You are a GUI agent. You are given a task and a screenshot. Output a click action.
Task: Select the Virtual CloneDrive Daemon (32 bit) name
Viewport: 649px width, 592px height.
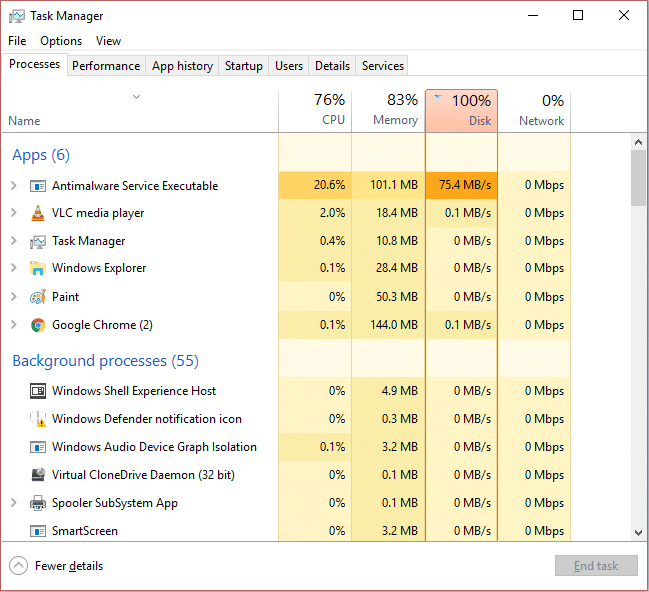coord(143,475)
